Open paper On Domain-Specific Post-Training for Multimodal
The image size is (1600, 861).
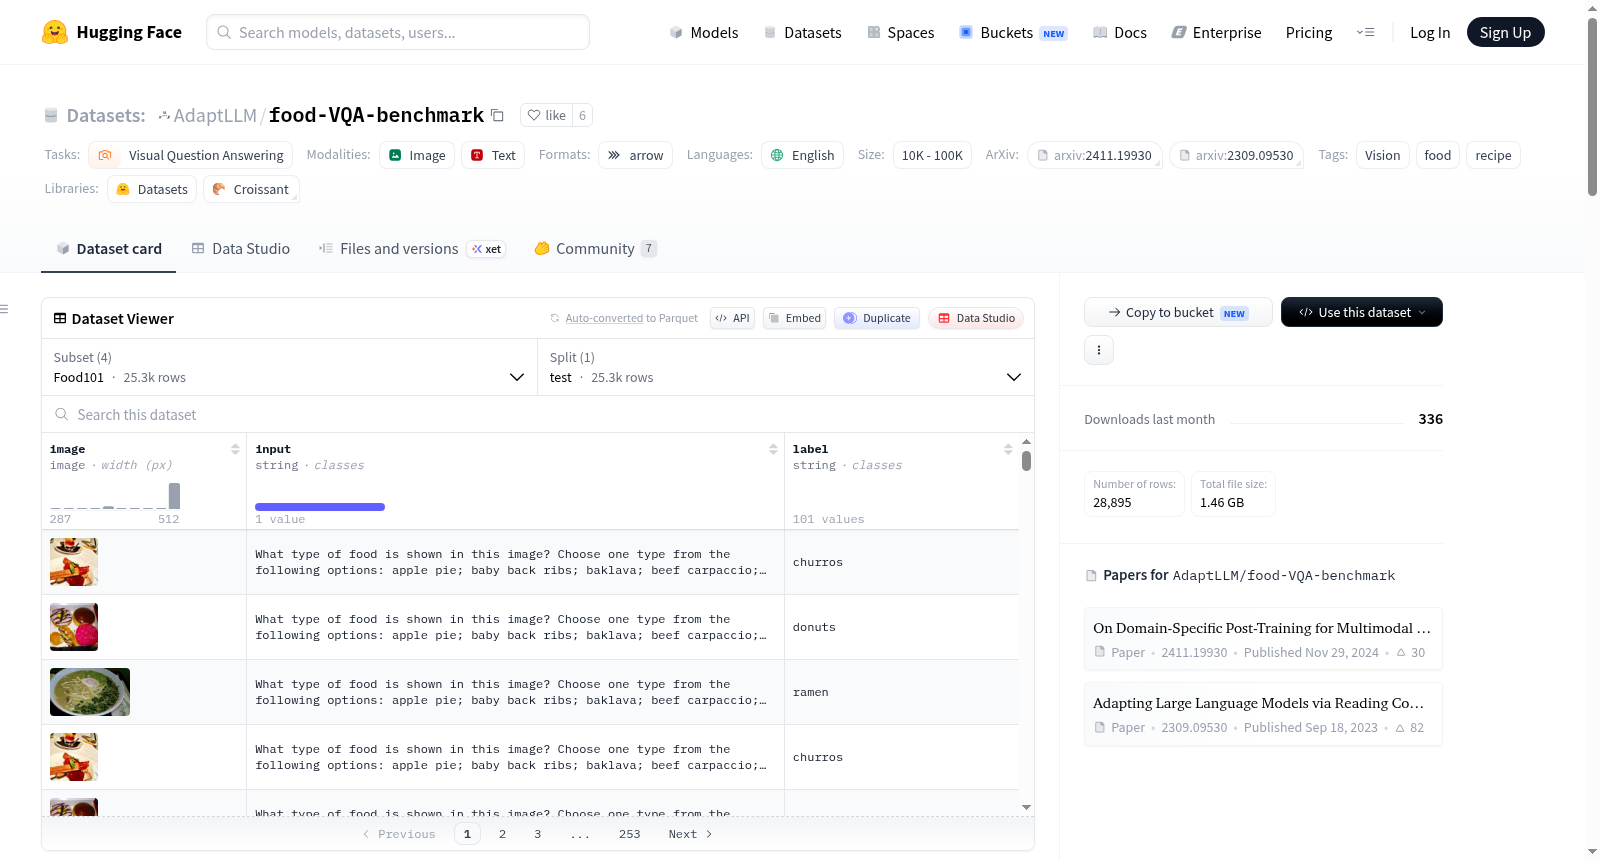tap(1262, 639)
